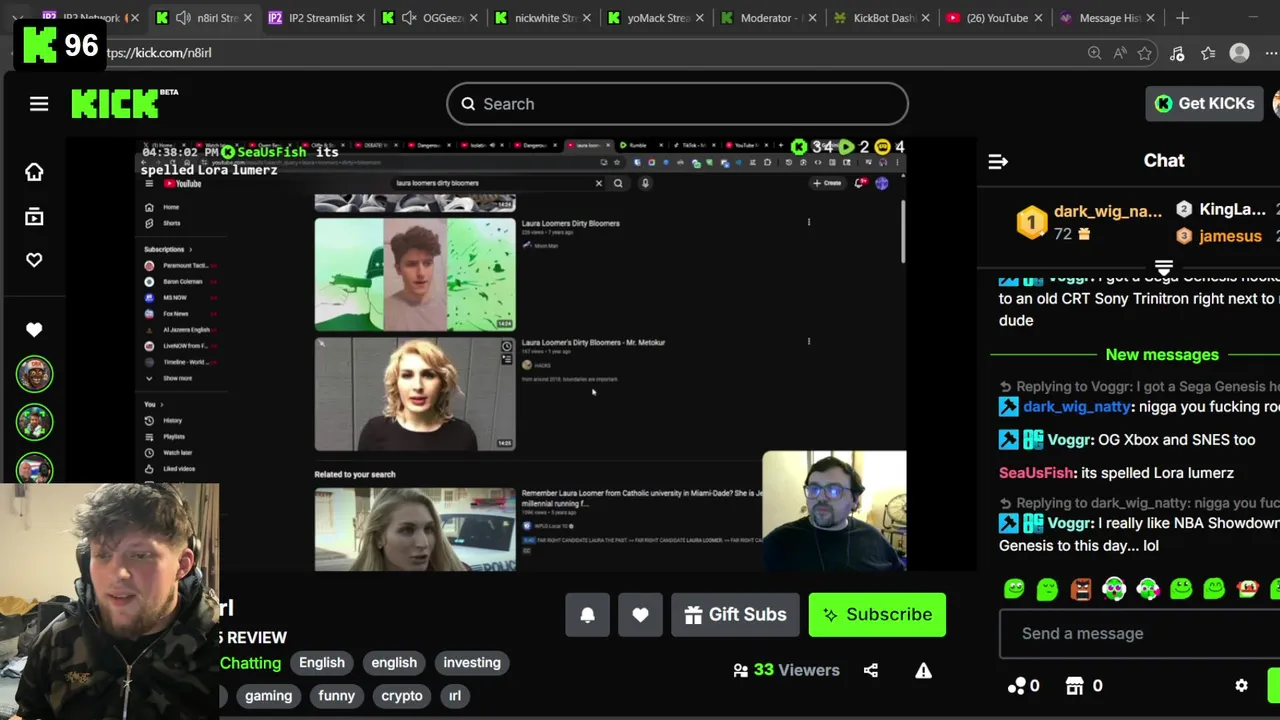
Task: Open the Browse icon in the Kick sidebar
Action: (x=34, y=217)
